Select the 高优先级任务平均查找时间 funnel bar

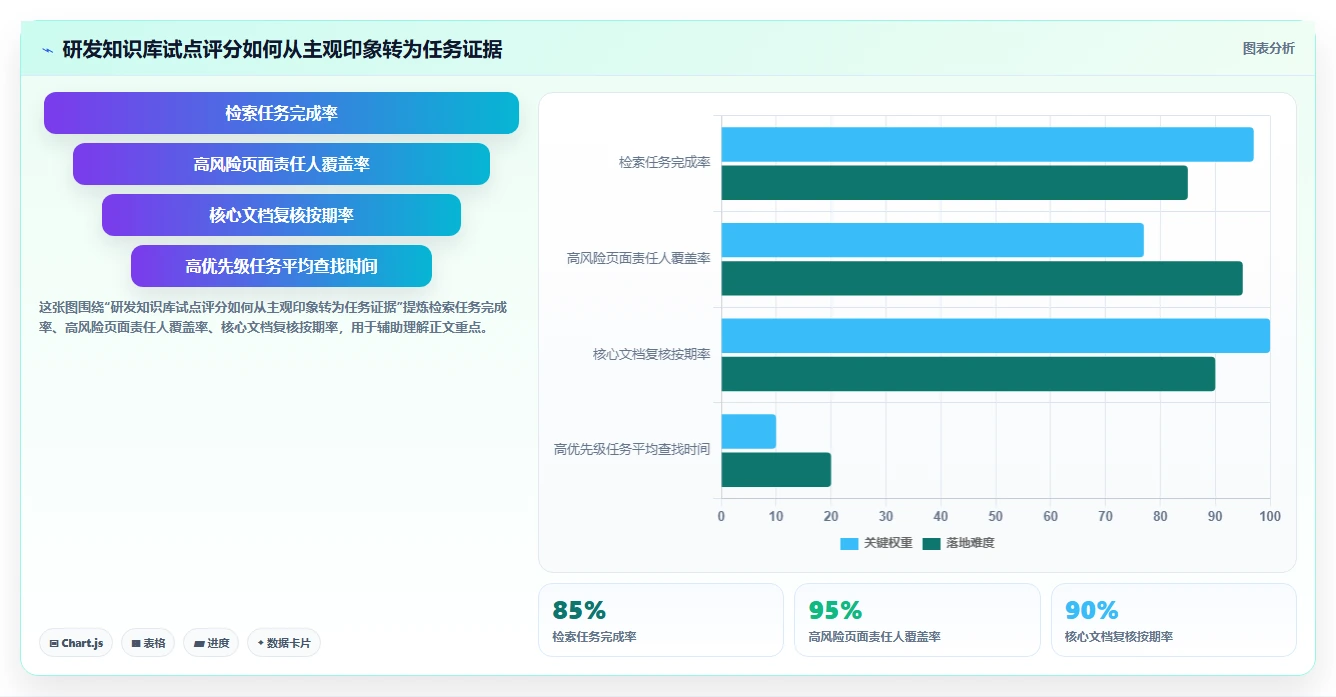pos(281,266)
